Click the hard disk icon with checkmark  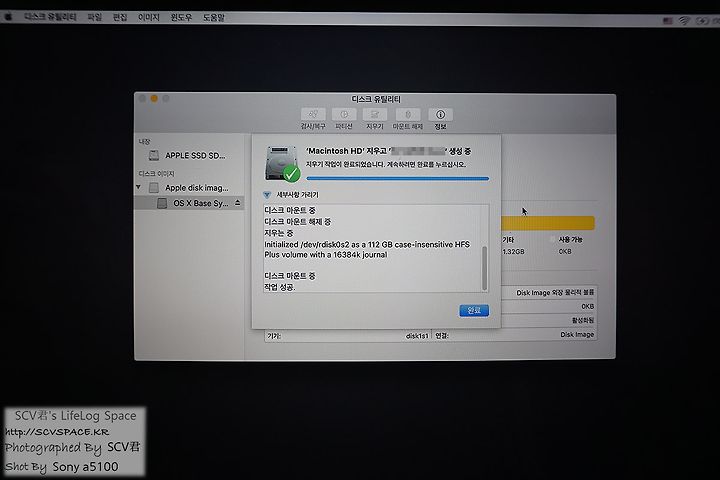tap(282, 164)
